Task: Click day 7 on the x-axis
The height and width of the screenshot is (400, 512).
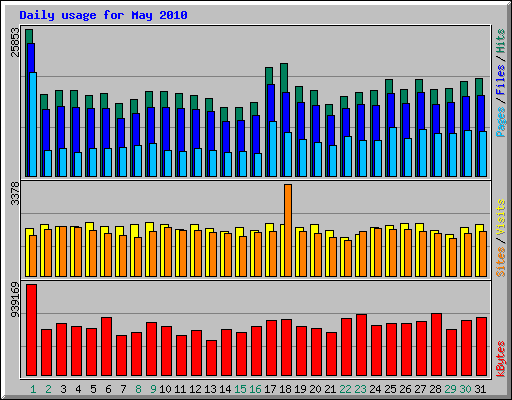Action: (x=123, y=389)
